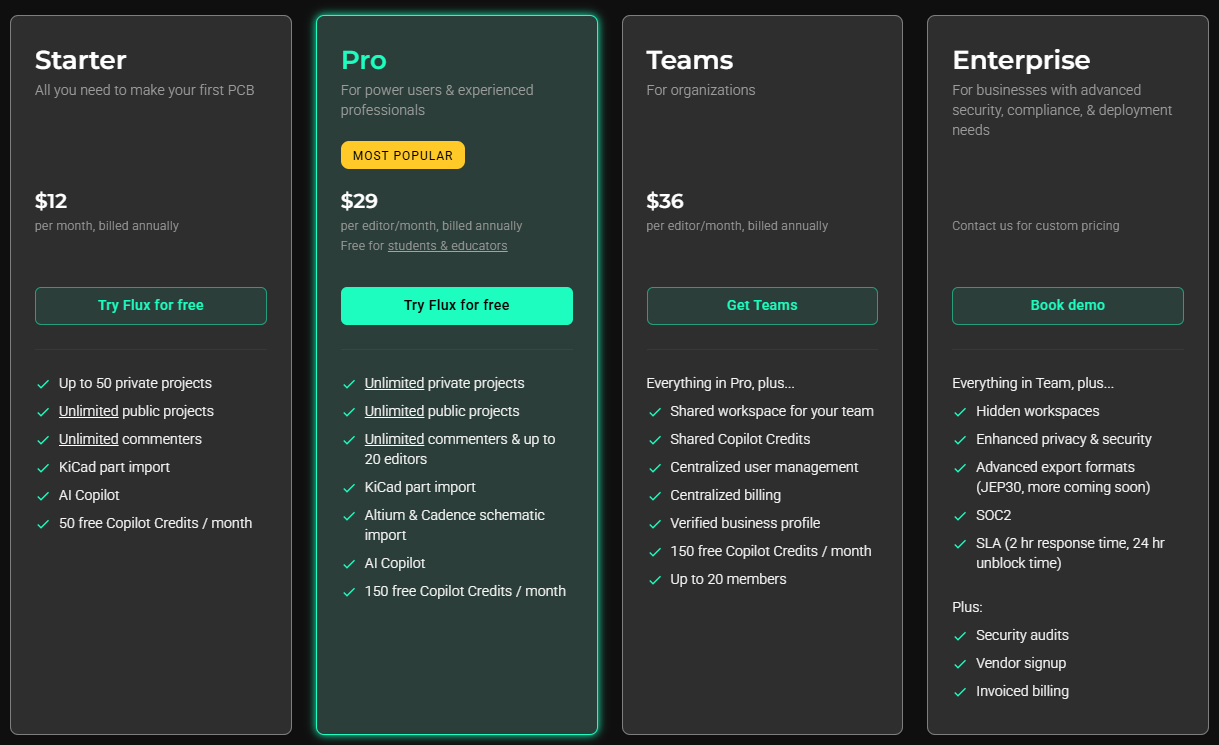Click Try Flux for free in Pro plan
The width and height of the screenshot is (1219, 745).
(x=457, y=306)
